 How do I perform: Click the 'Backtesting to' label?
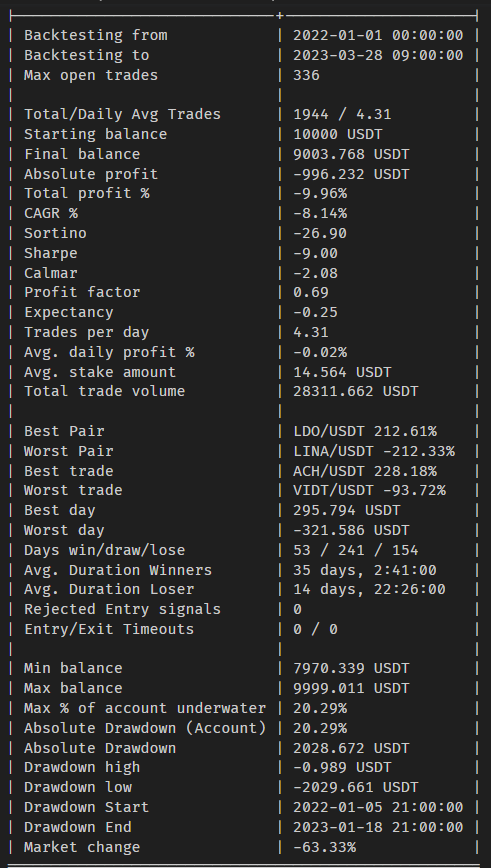86,55
